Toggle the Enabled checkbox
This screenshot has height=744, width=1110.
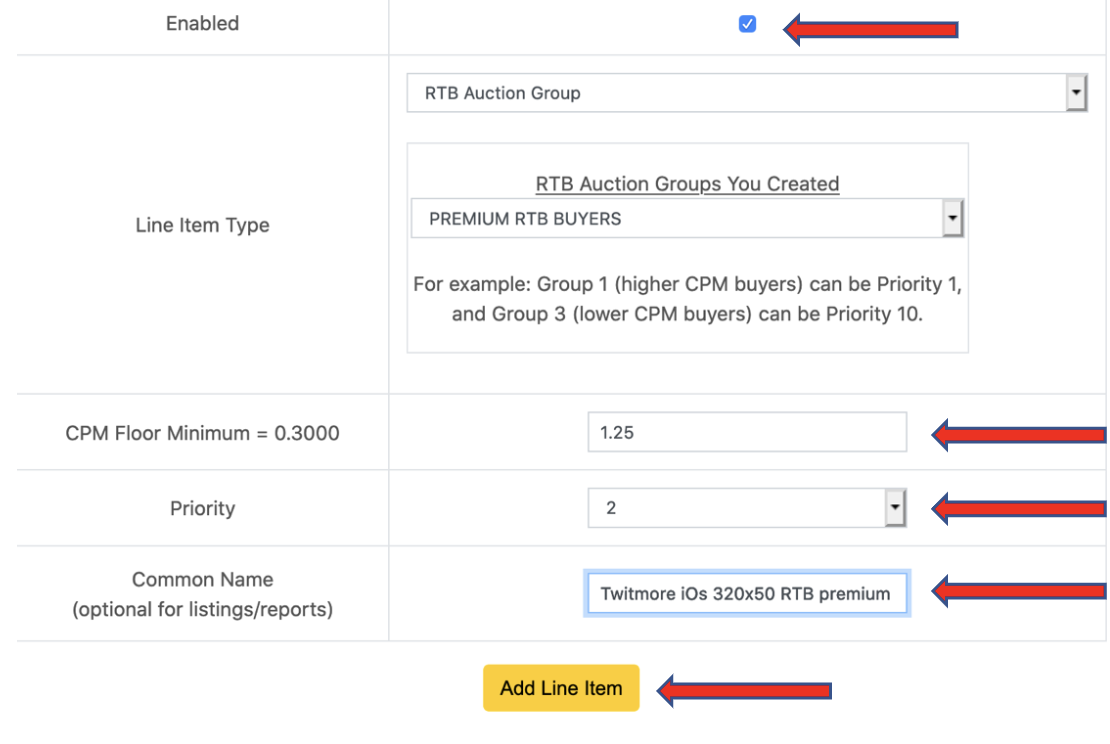coord(747,25)
